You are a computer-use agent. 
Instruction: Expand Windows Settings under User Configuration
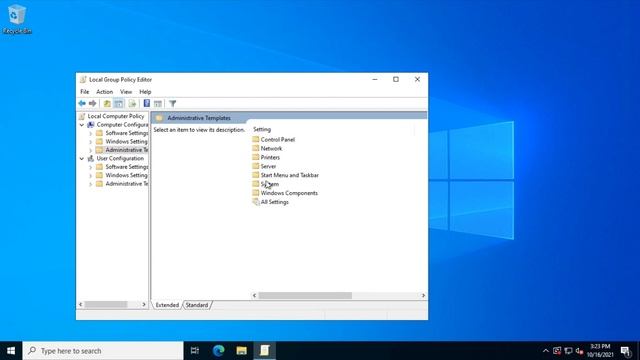[x=91, y=176]
